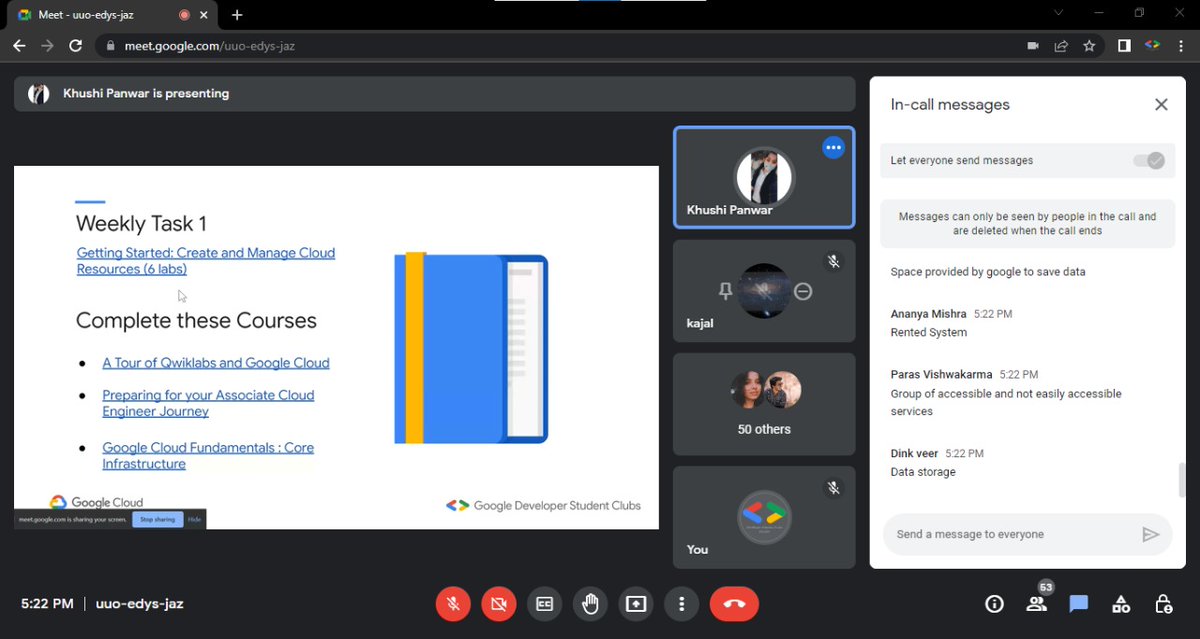Click the blue book illustration on slide
The height and width of the screenshot is (639, 1200).
[471, 348]
